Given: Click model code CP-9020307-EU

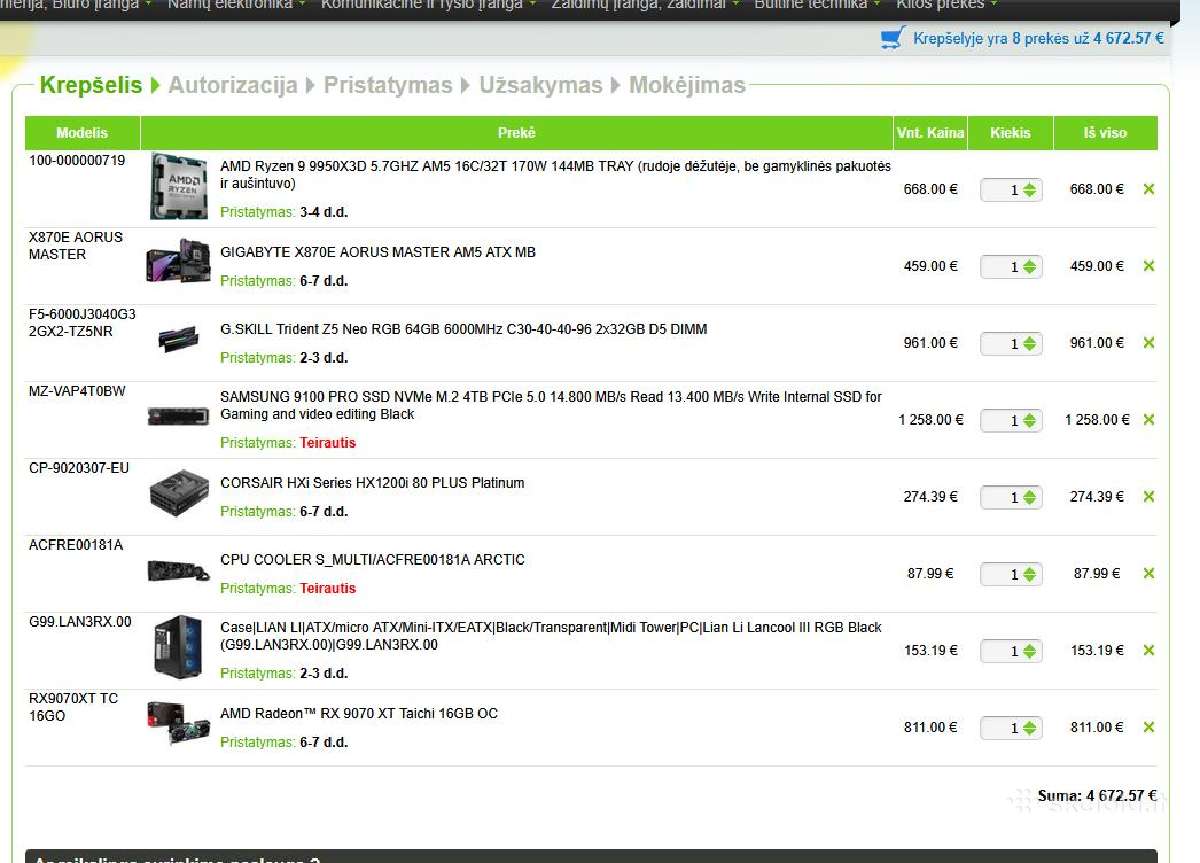Looking at the screenshot, I should coord(79,468).
